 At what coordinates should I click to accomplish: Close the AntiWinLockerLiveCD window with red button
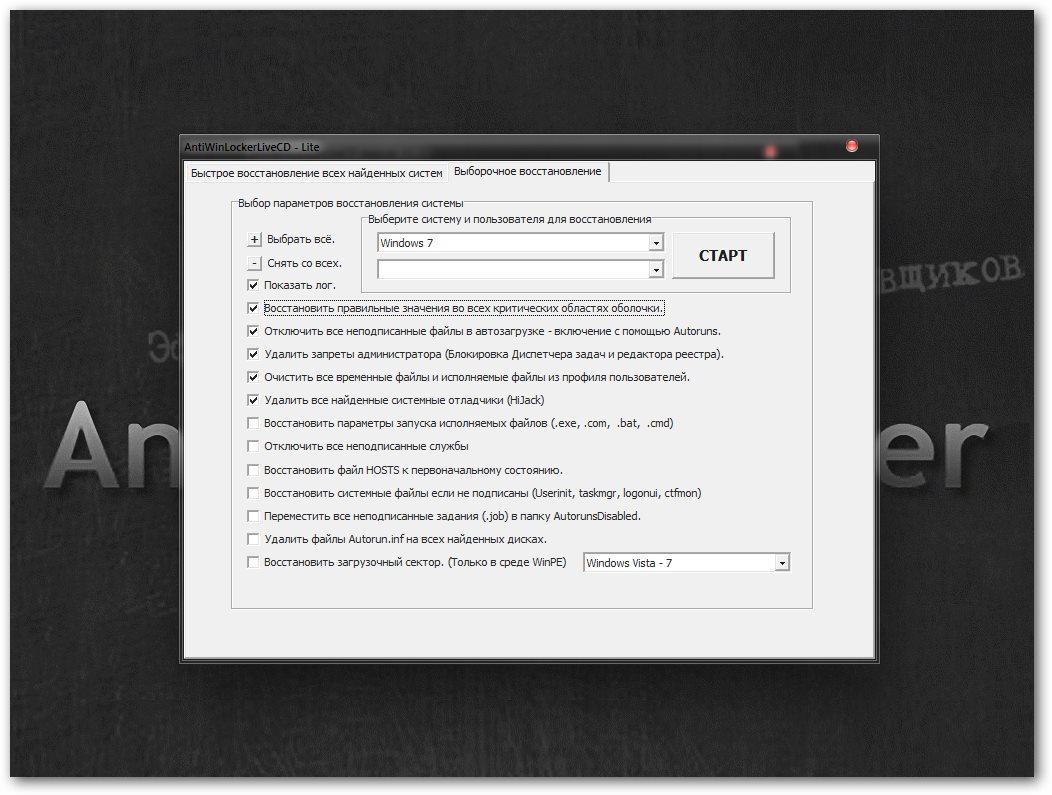coord(852,146)
